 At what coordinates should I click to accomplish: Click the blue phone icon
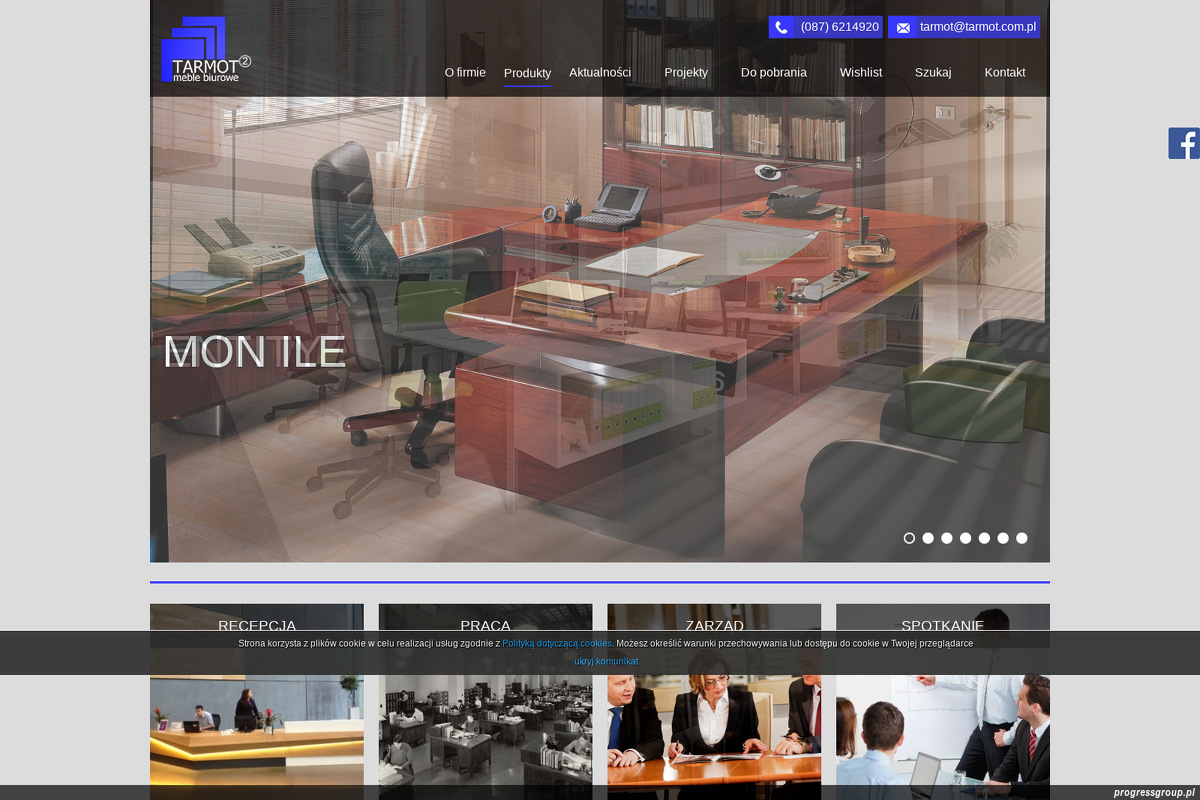coord(781,27)
